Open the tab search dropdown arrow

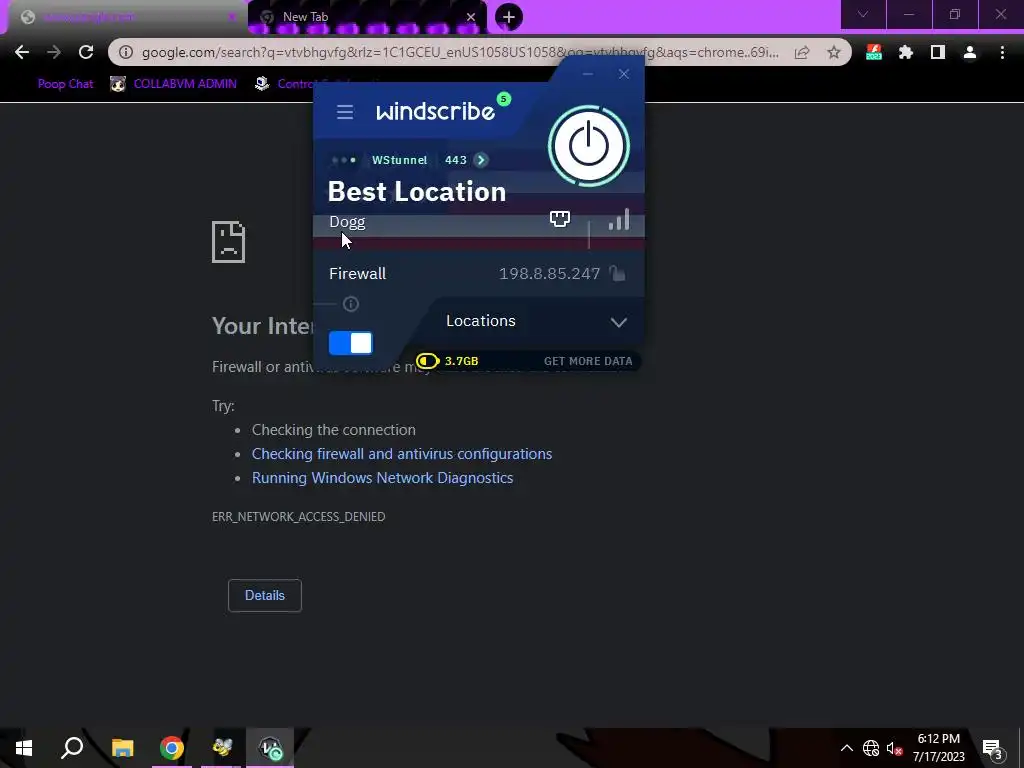[x=863, y=14]
